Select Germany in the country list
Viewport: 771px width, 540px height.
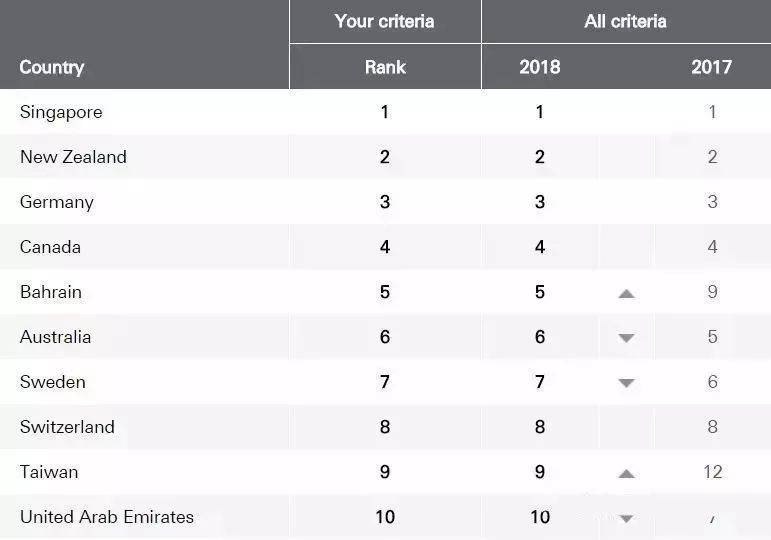pyautogui.click(x=57, y=202)
